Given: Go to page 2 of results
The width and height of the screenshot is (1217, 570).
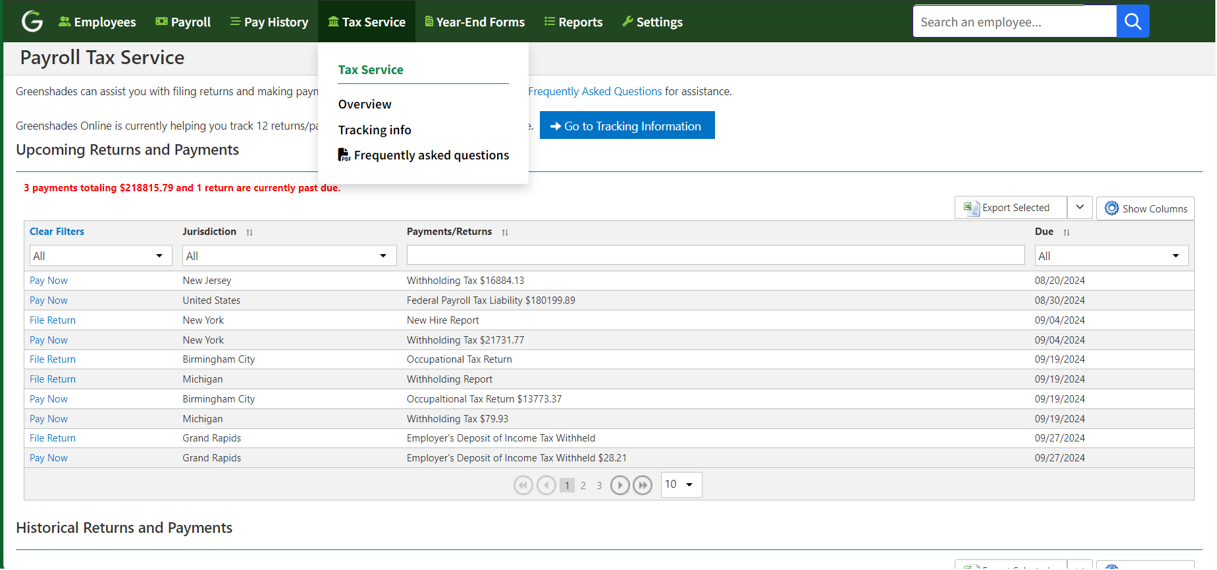Looking at the screenshot, I should [x=583, y=486].
